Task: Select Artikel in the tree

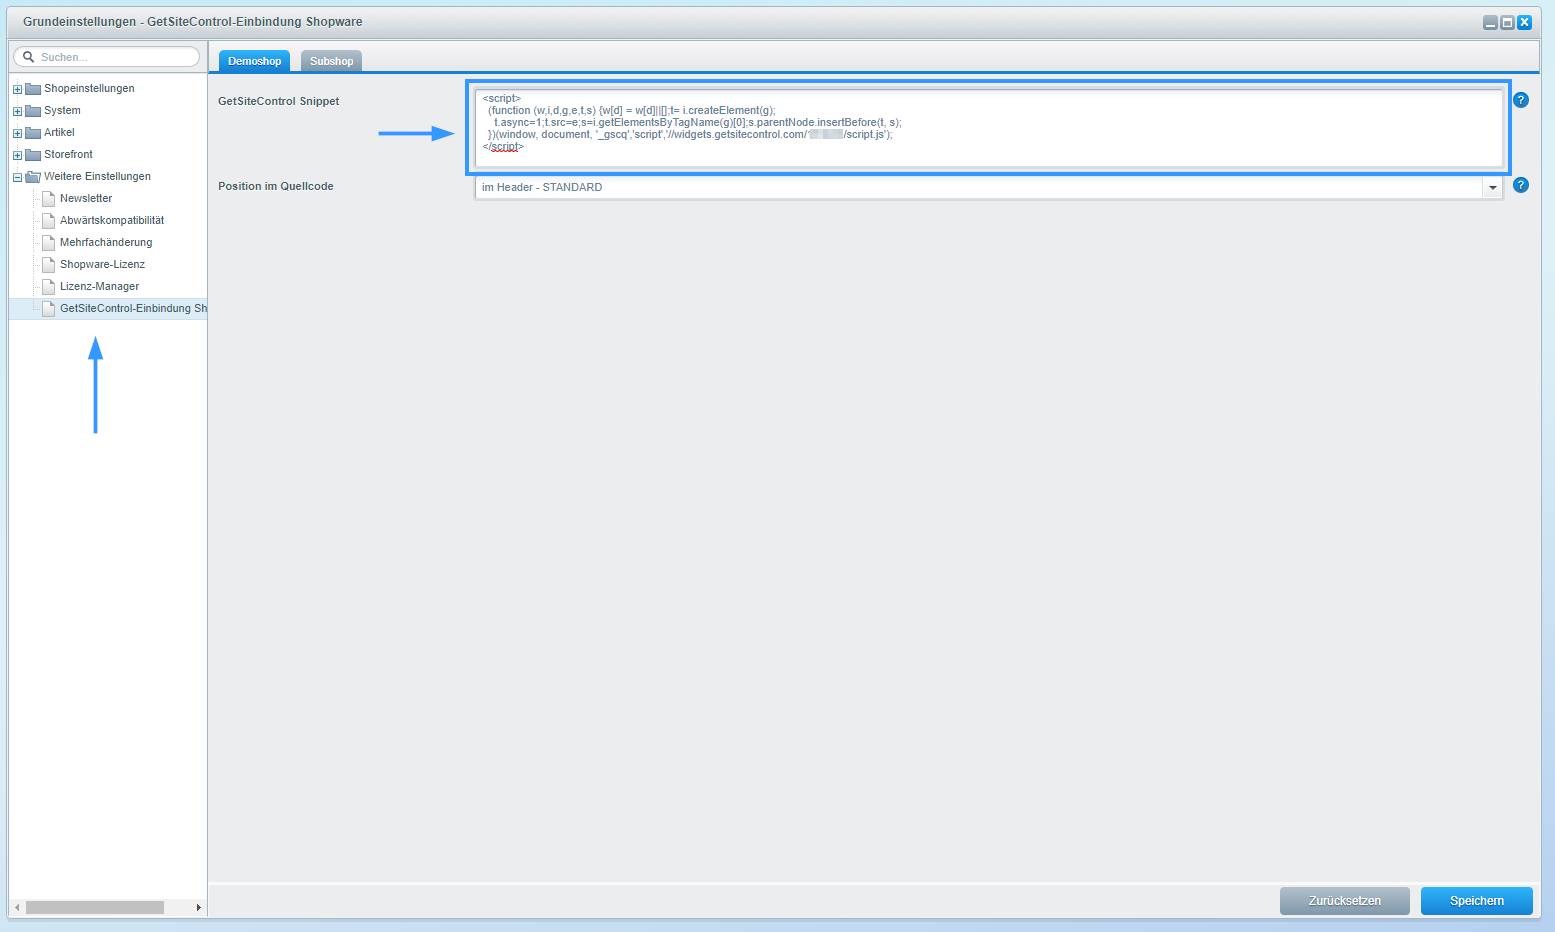Action: coord(59,132)
